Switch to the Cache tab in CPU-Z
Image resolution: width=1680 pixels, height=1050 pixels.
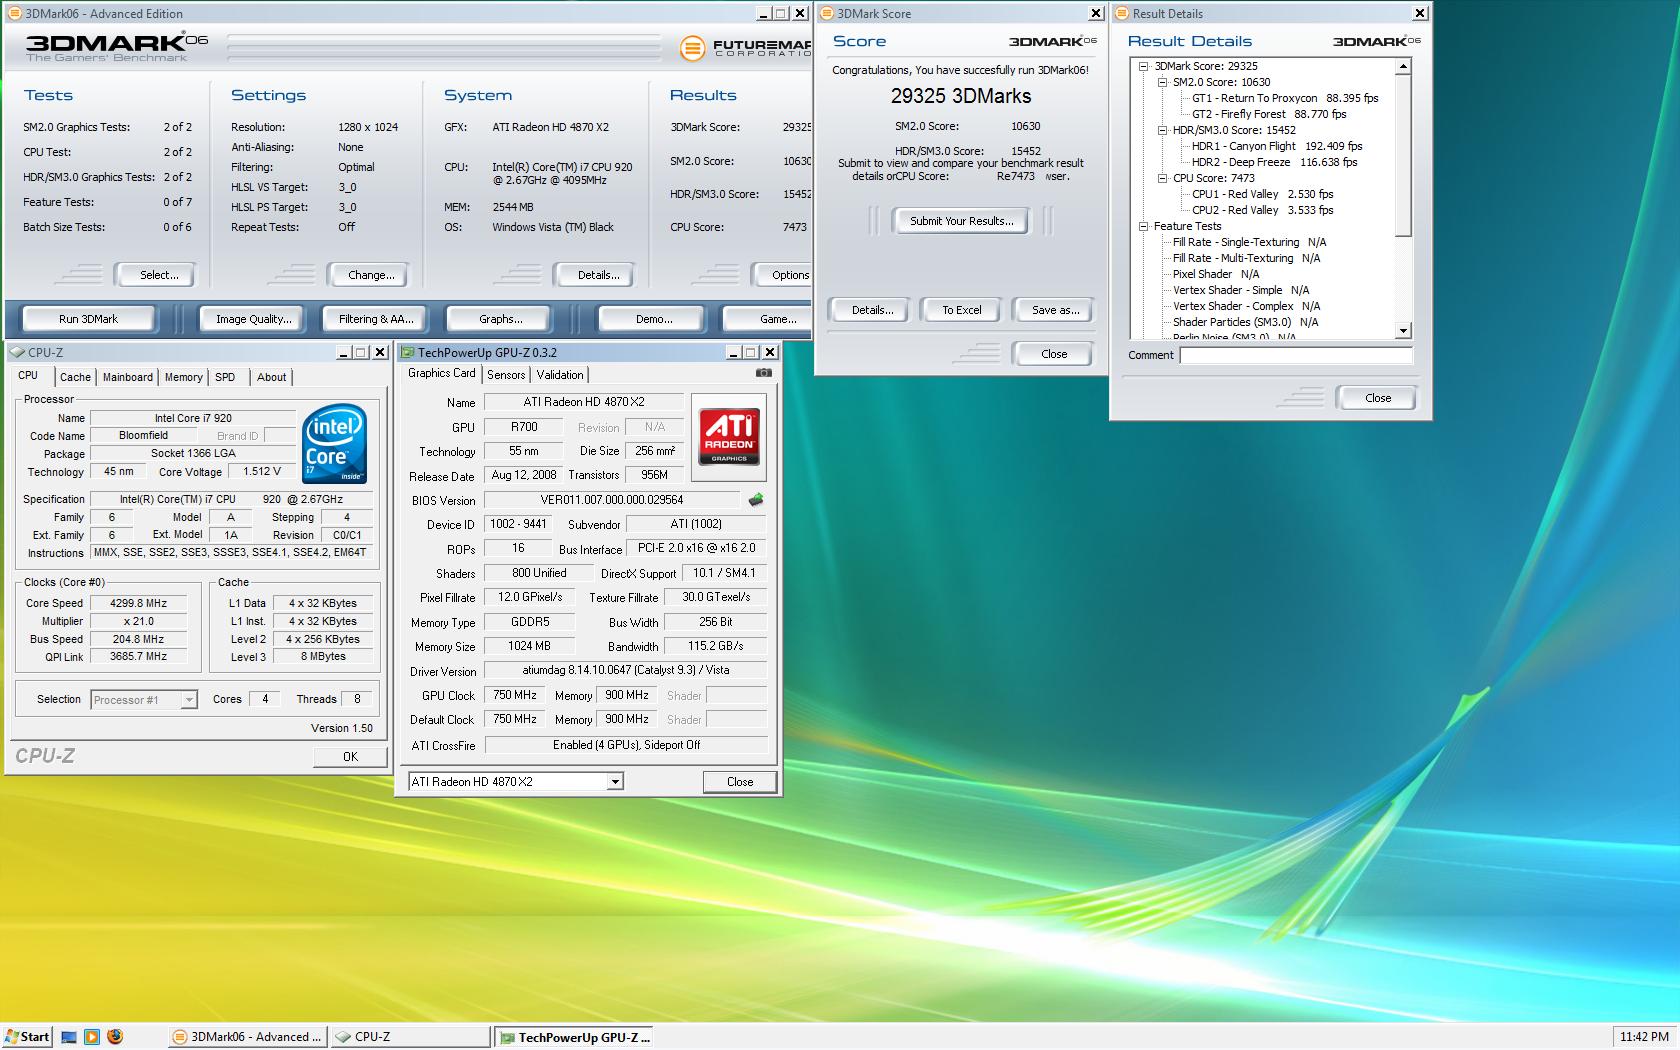tap(75, 377)
